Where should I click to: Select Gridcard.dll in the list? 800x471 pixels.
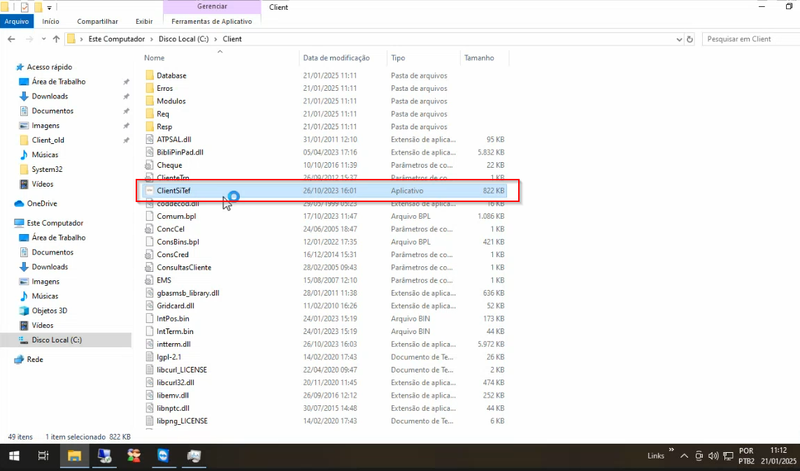point(176,306)
